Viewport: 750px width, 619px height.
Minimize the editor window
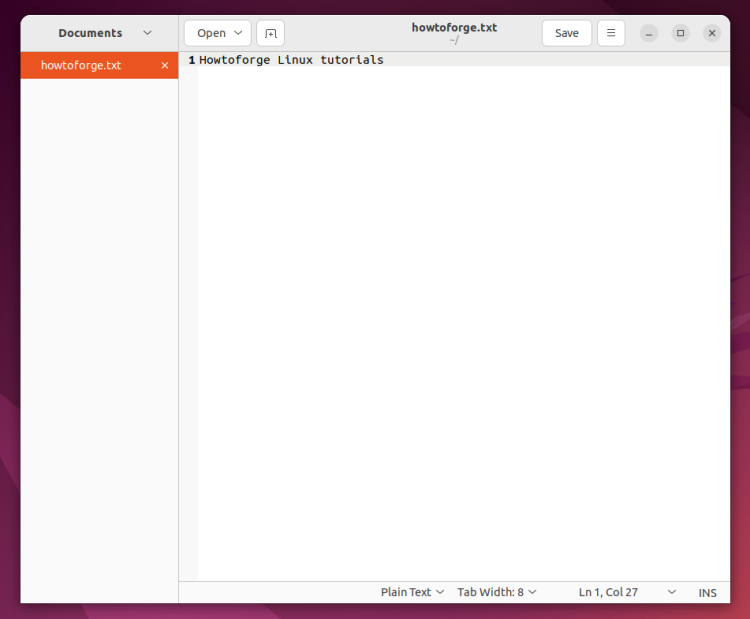[x=649, y=33]
